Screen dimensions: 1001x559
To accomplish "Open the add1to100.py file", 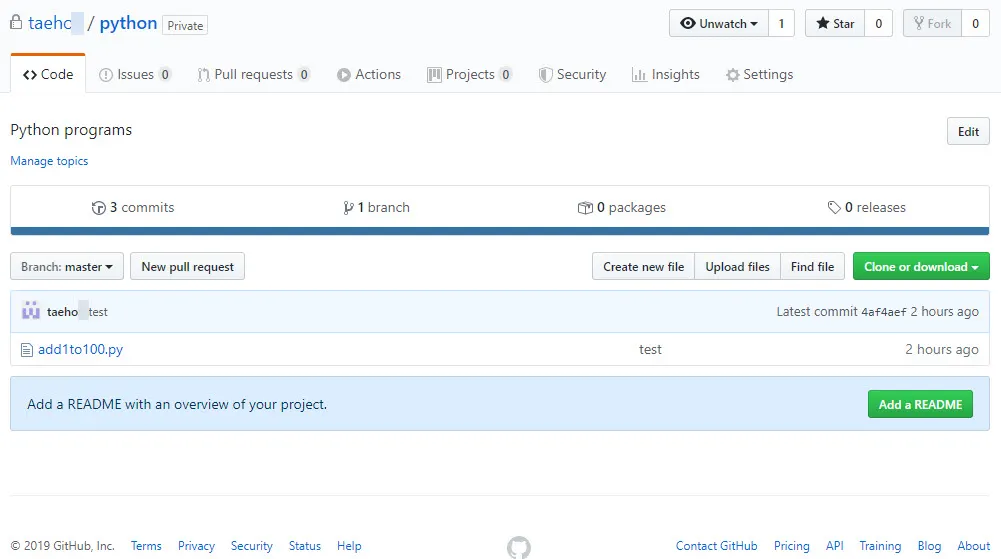I will [80, 349].
